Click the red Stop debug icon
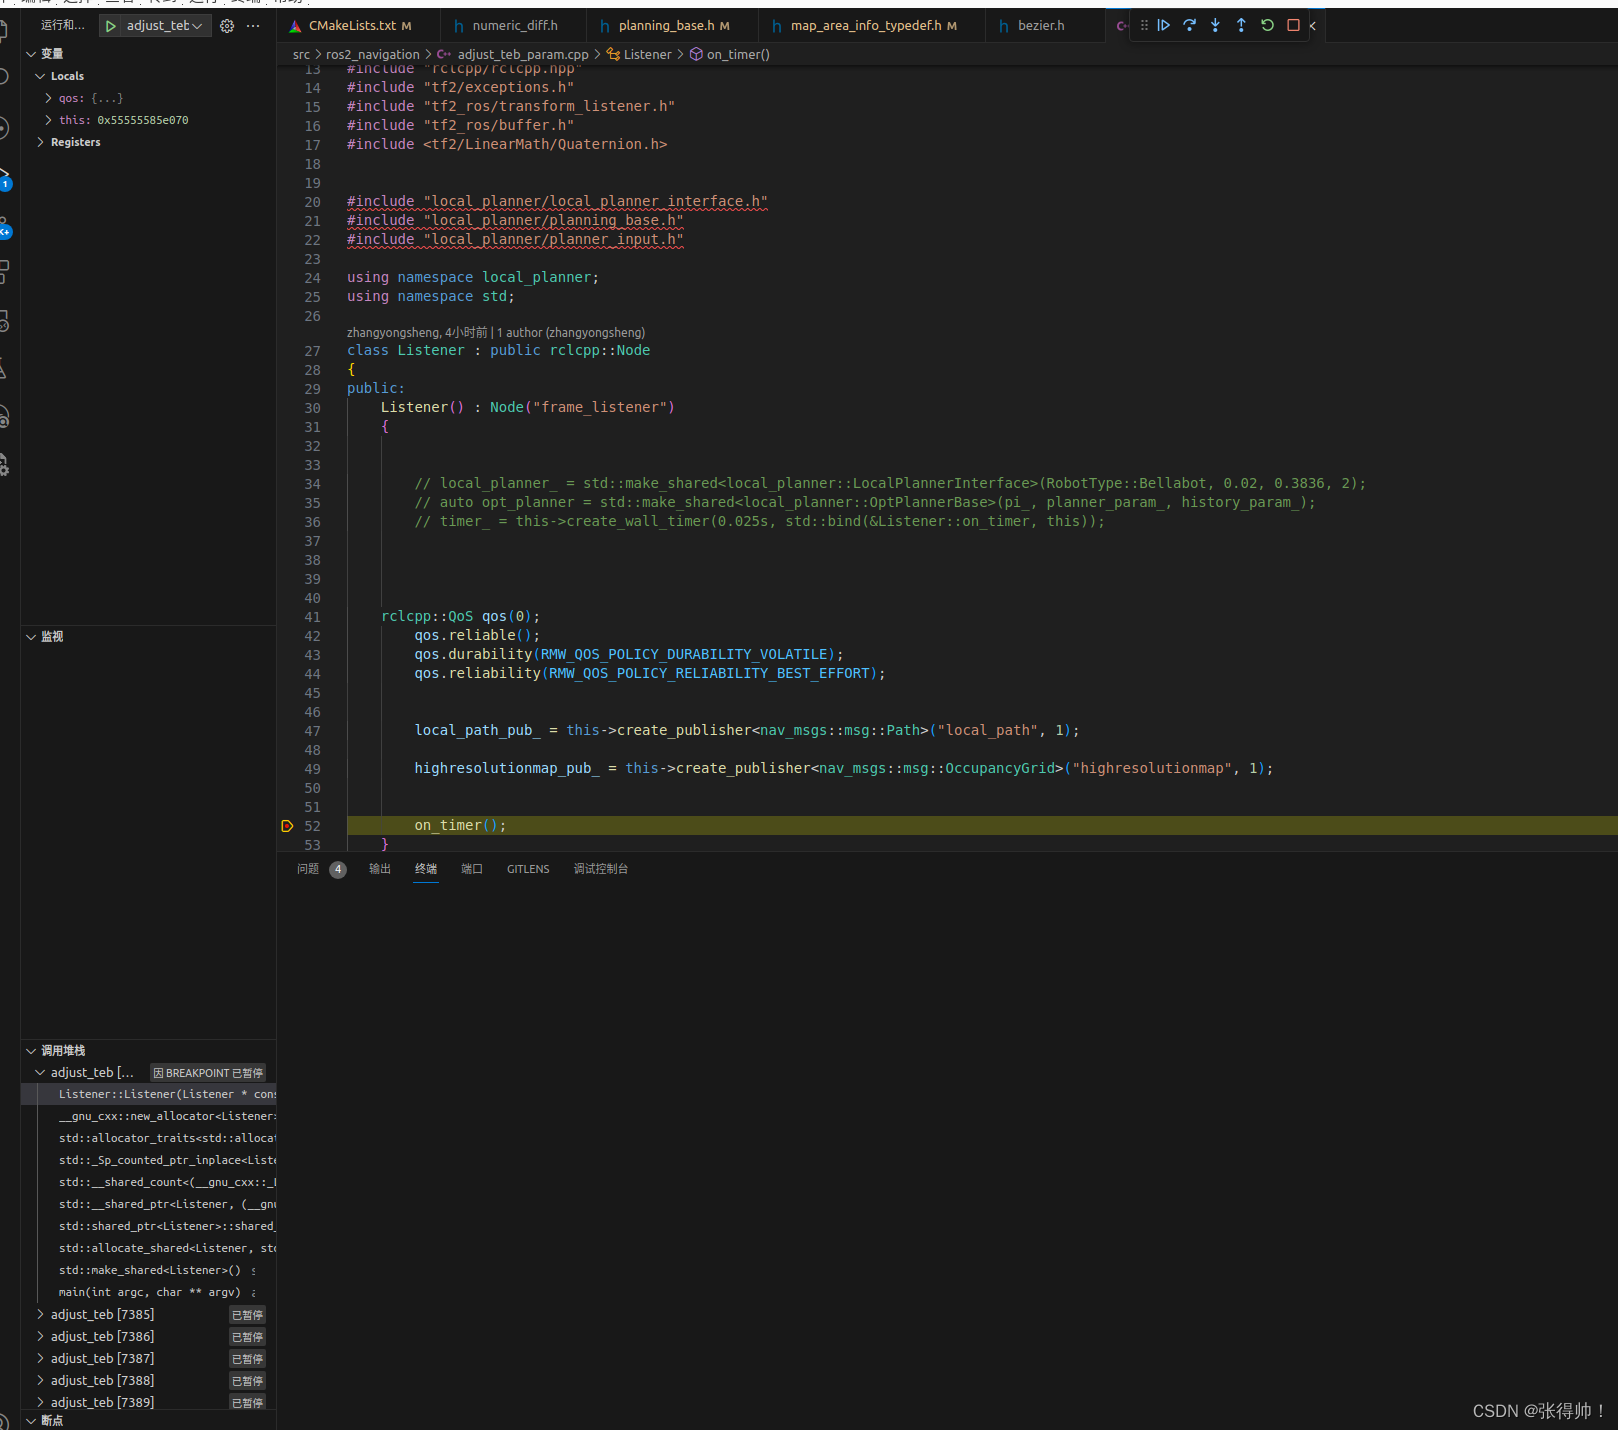 pos(1292,25)
